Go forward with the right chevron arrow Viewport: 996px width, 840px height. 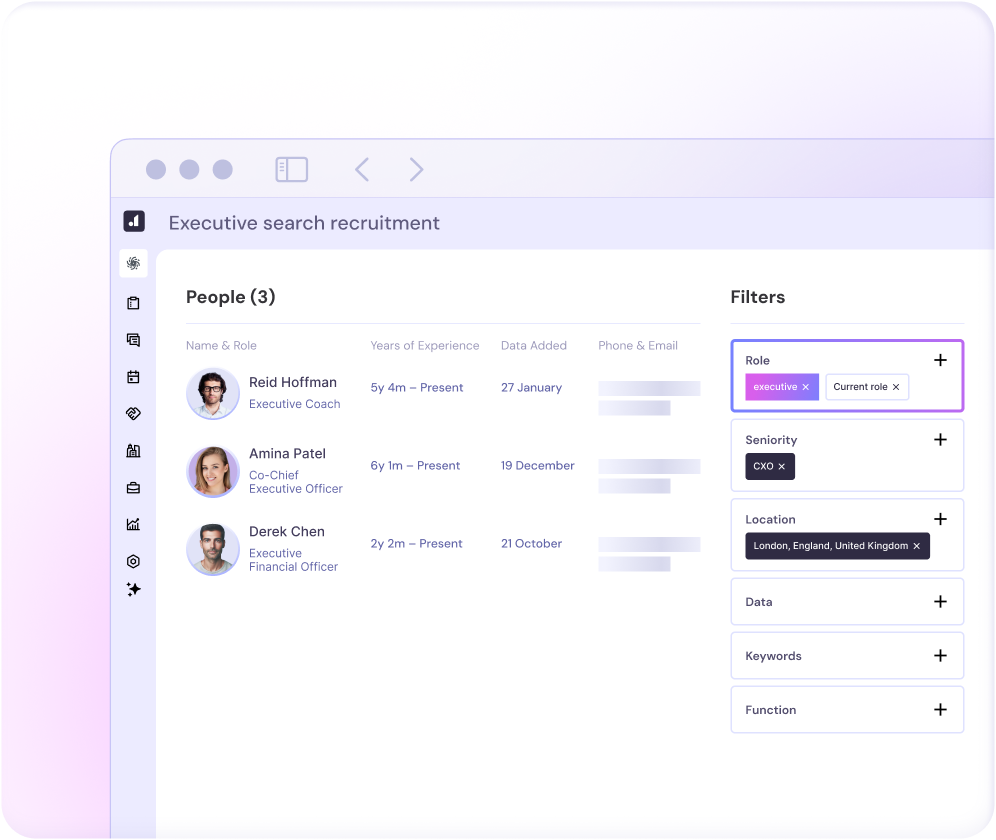point(417,170)
